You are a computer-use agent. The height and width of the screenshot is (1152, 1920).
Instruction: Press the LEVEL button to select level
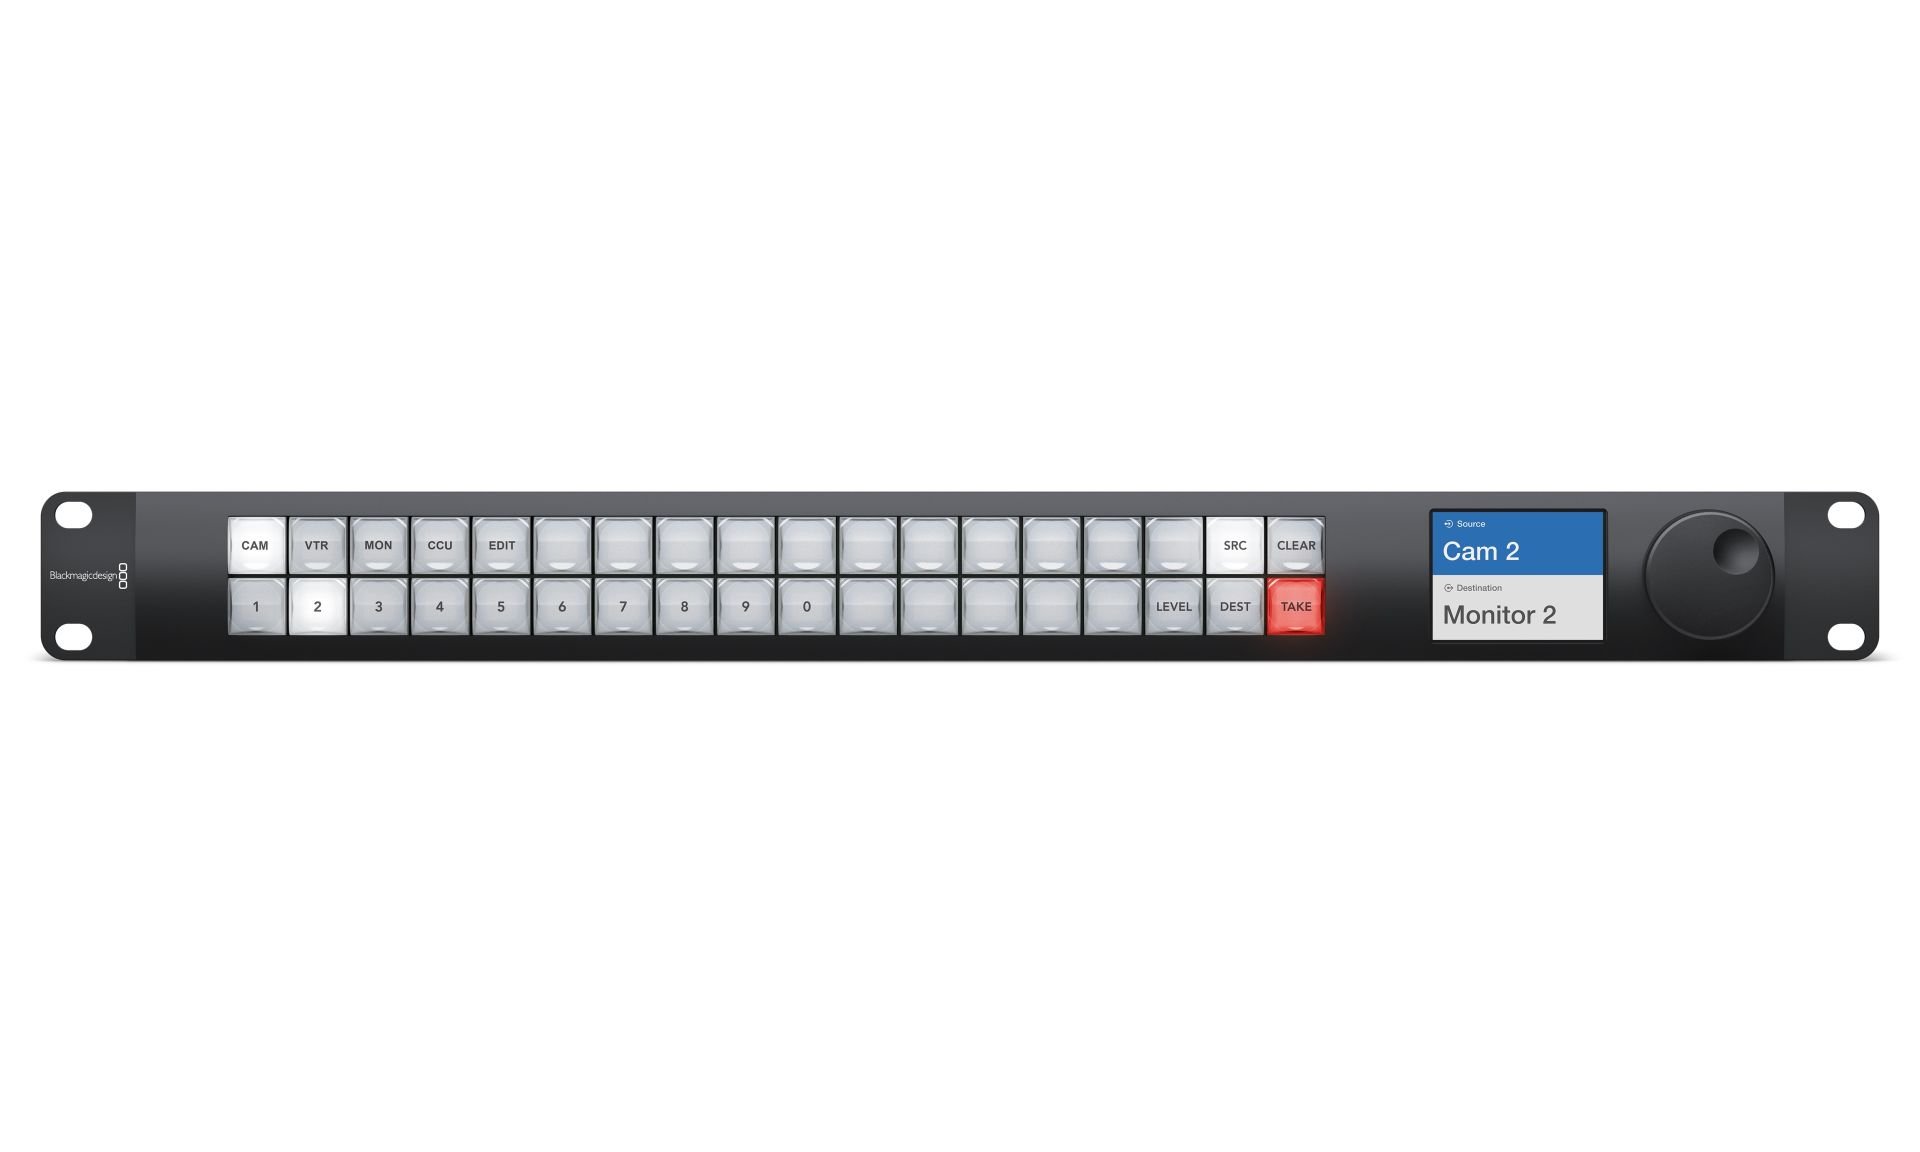[1174, 606]
